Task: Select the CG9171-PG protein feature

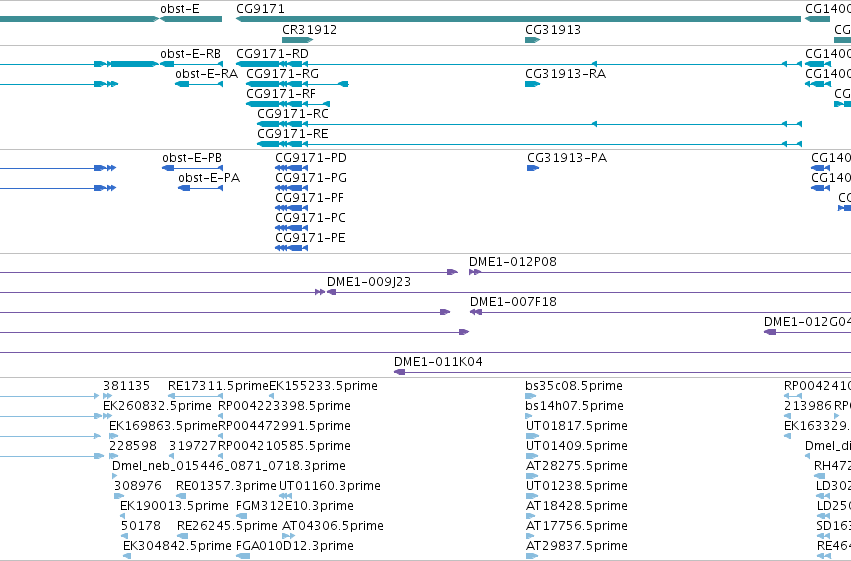Action: (291, 188)
